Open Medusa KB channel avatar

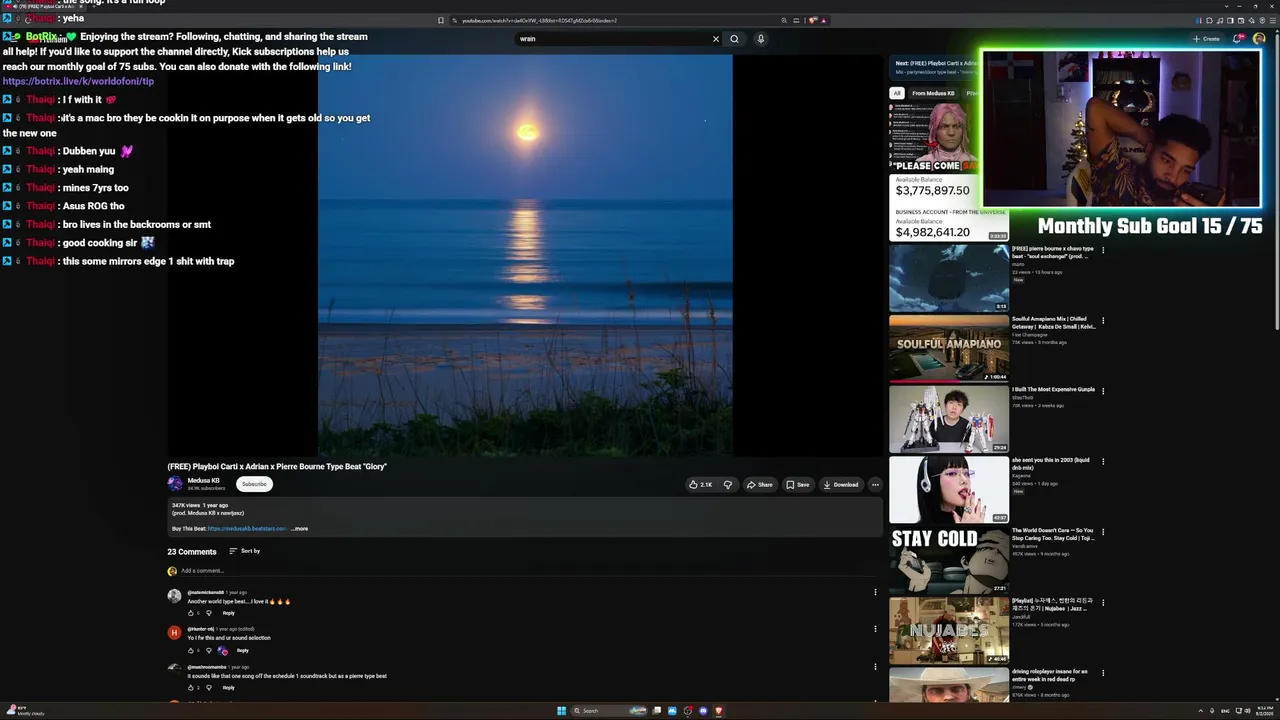click(x=175, y=484)
